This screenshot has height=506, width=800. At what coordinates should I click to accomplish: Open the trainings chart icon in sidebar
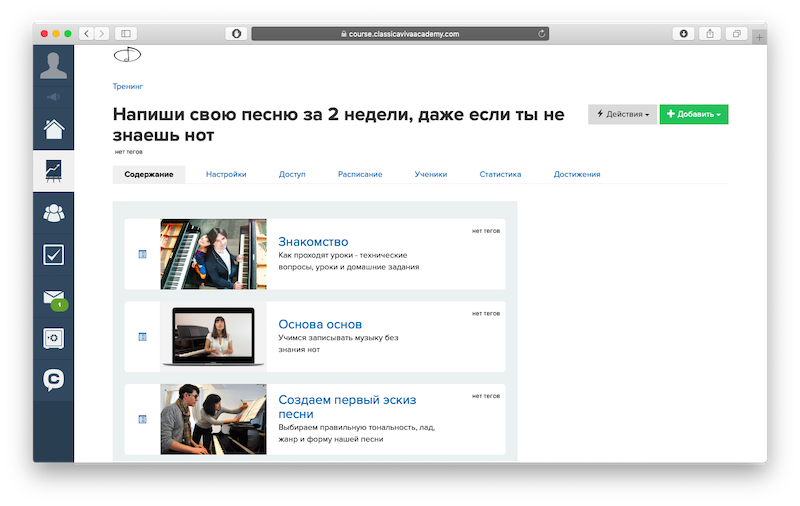pyautogui.click(x=55, y=171)
